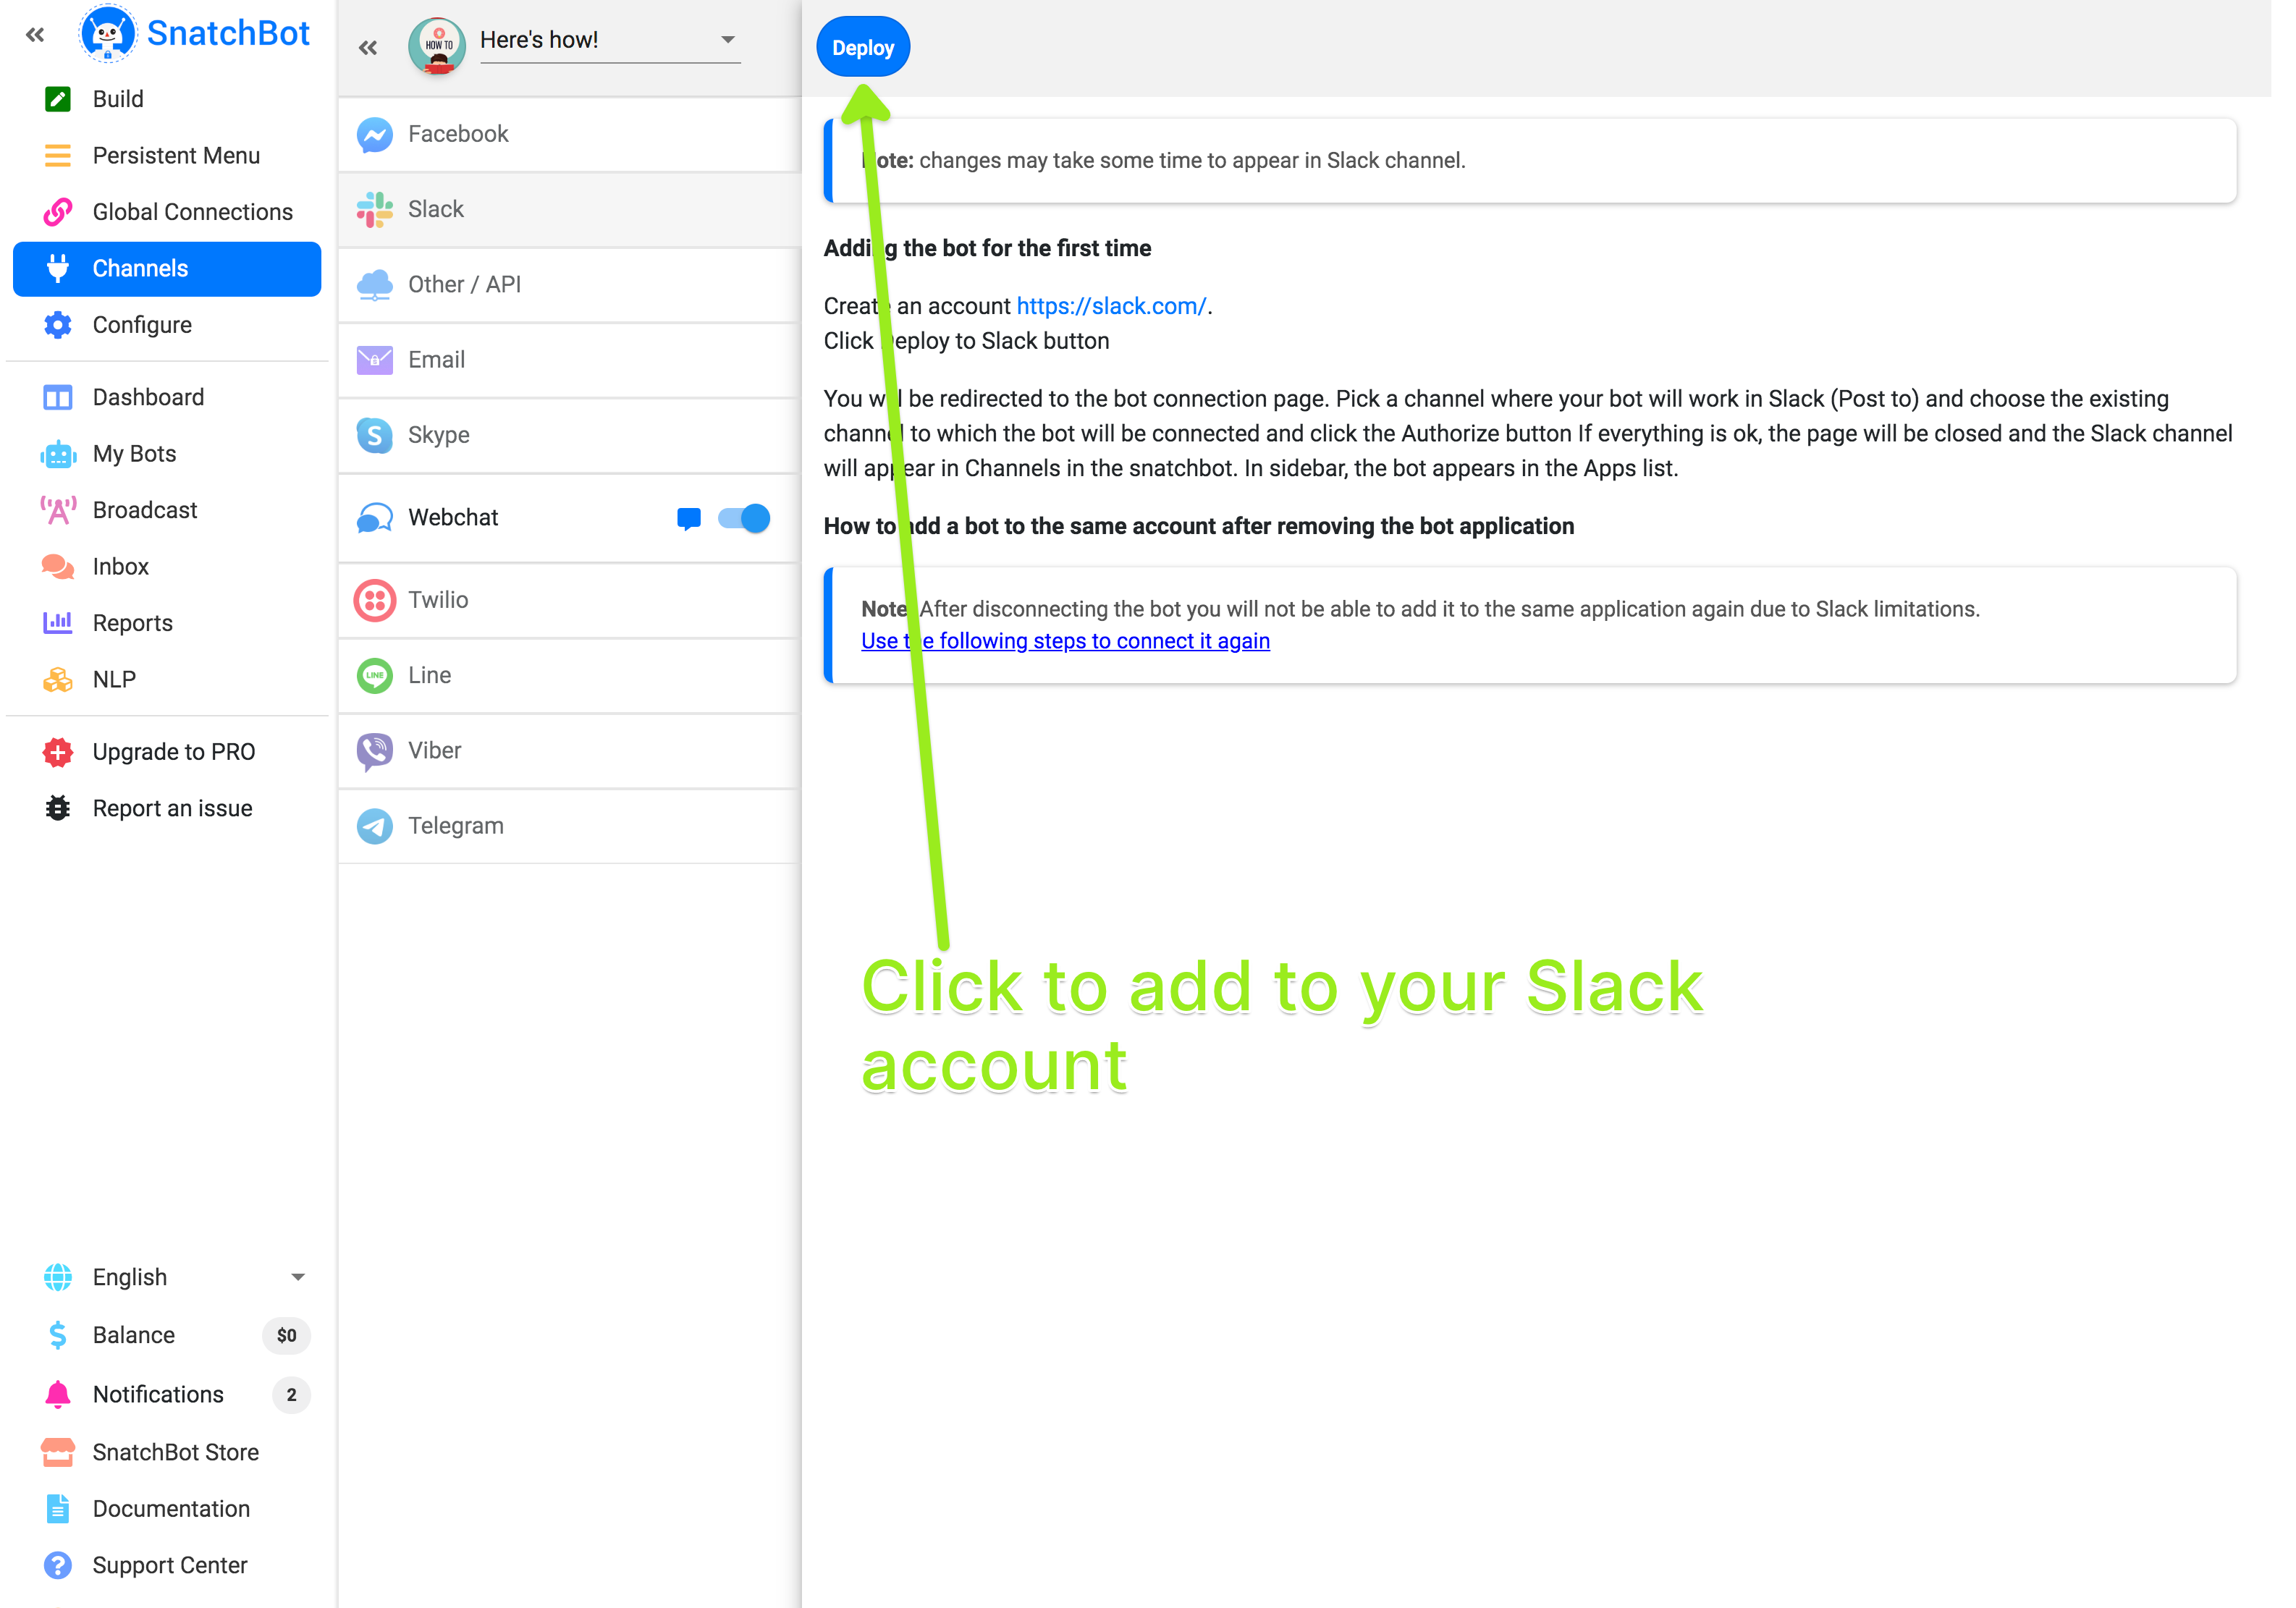Click the Notifications bell icon

click(x=58, y=1394)
